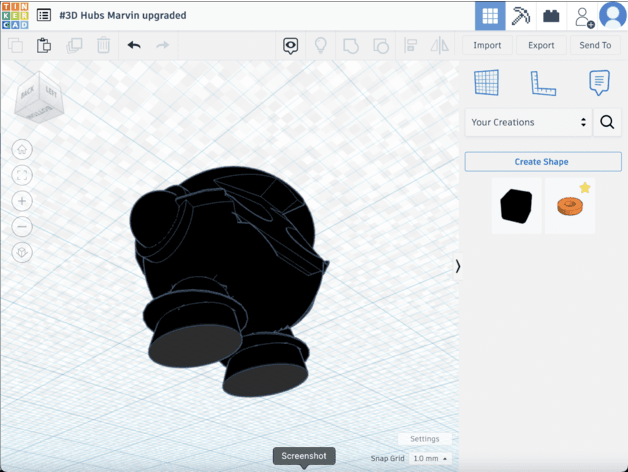The image size is (628, 472).
Task: Open the design list icon
Action: (x=44, y=15)
